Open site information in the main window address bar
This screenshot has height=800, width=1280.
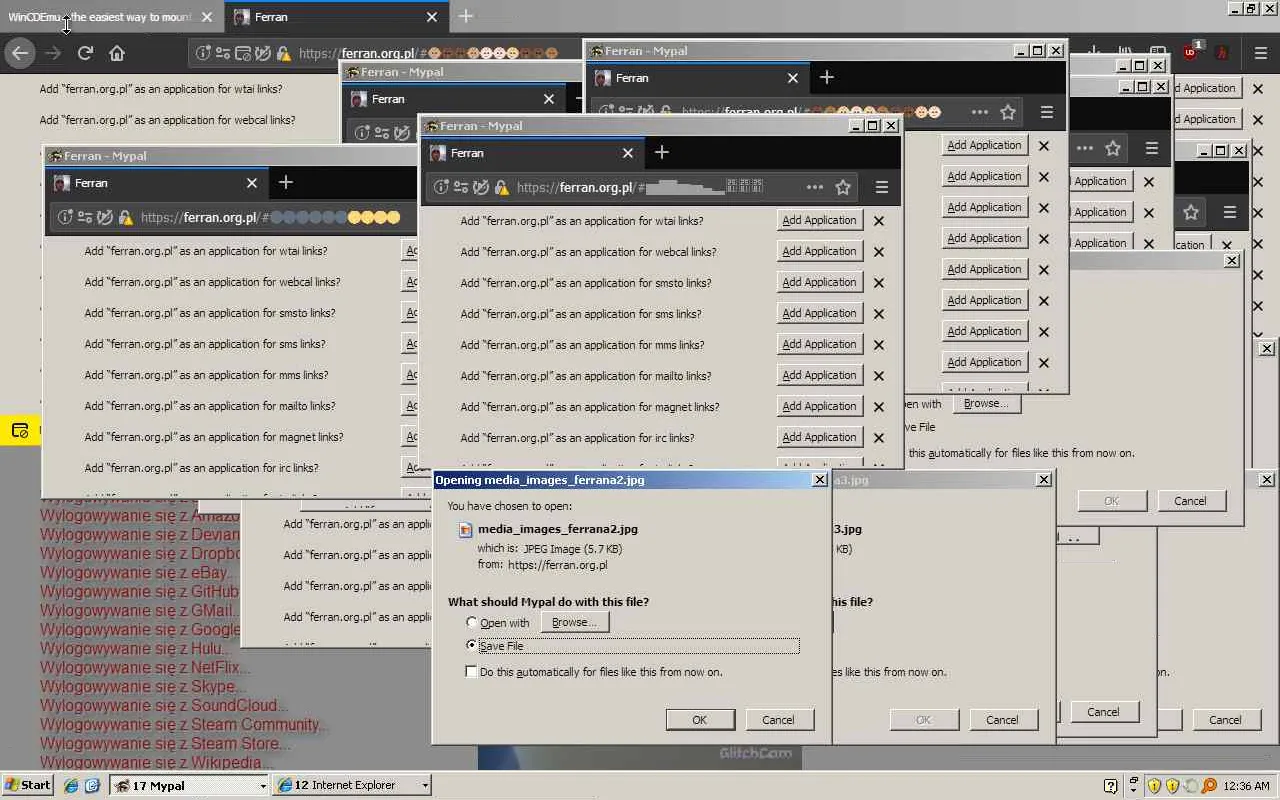(x=203, y=53)
